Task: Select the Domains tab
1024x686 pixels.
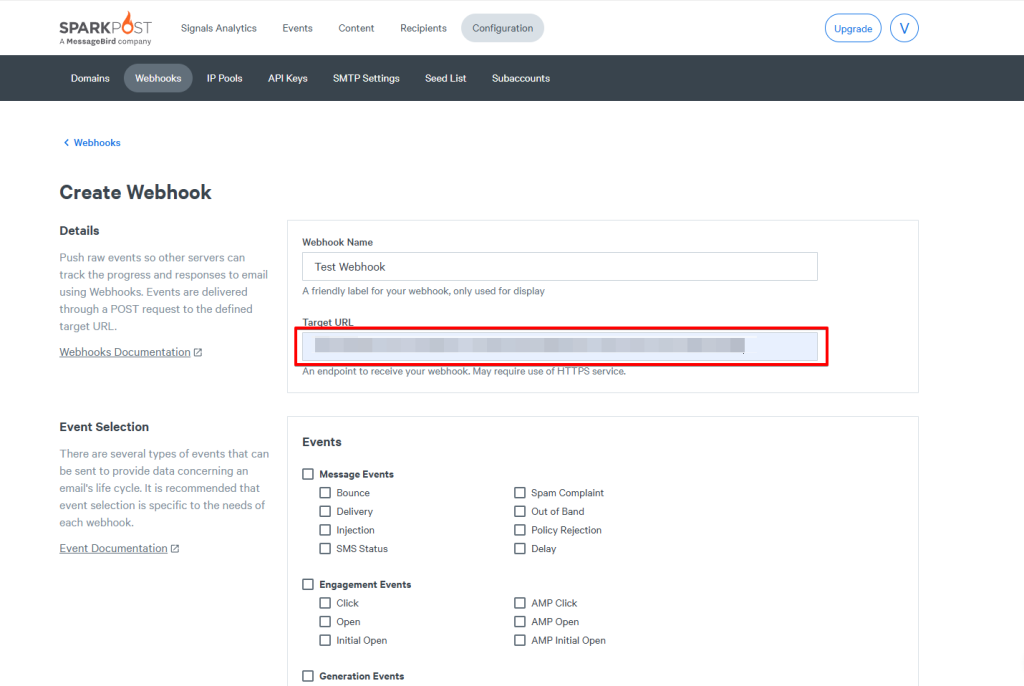Action: pyautogui.click(x=90, y=78)
